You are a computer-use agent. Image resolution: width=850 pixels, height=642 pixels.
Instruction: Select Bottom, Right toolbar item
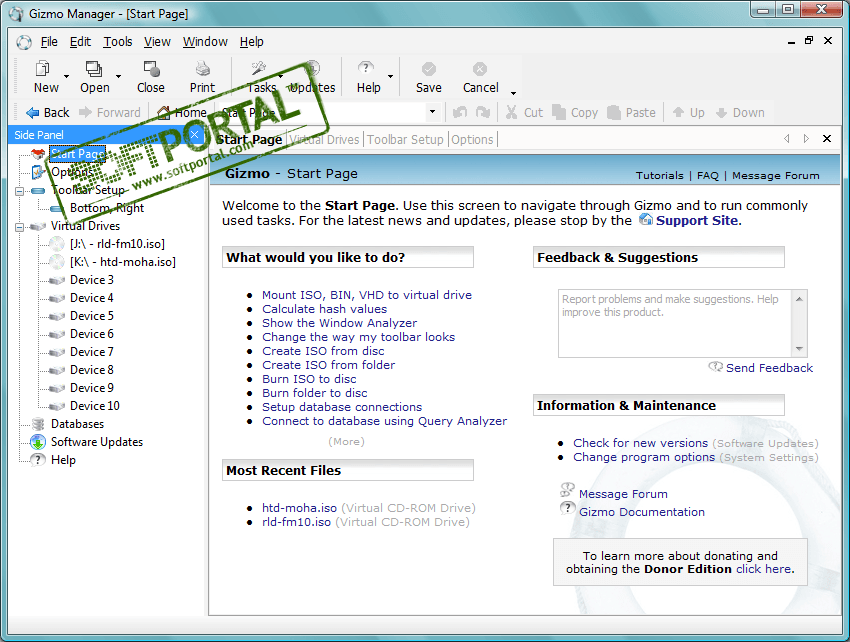107,208
